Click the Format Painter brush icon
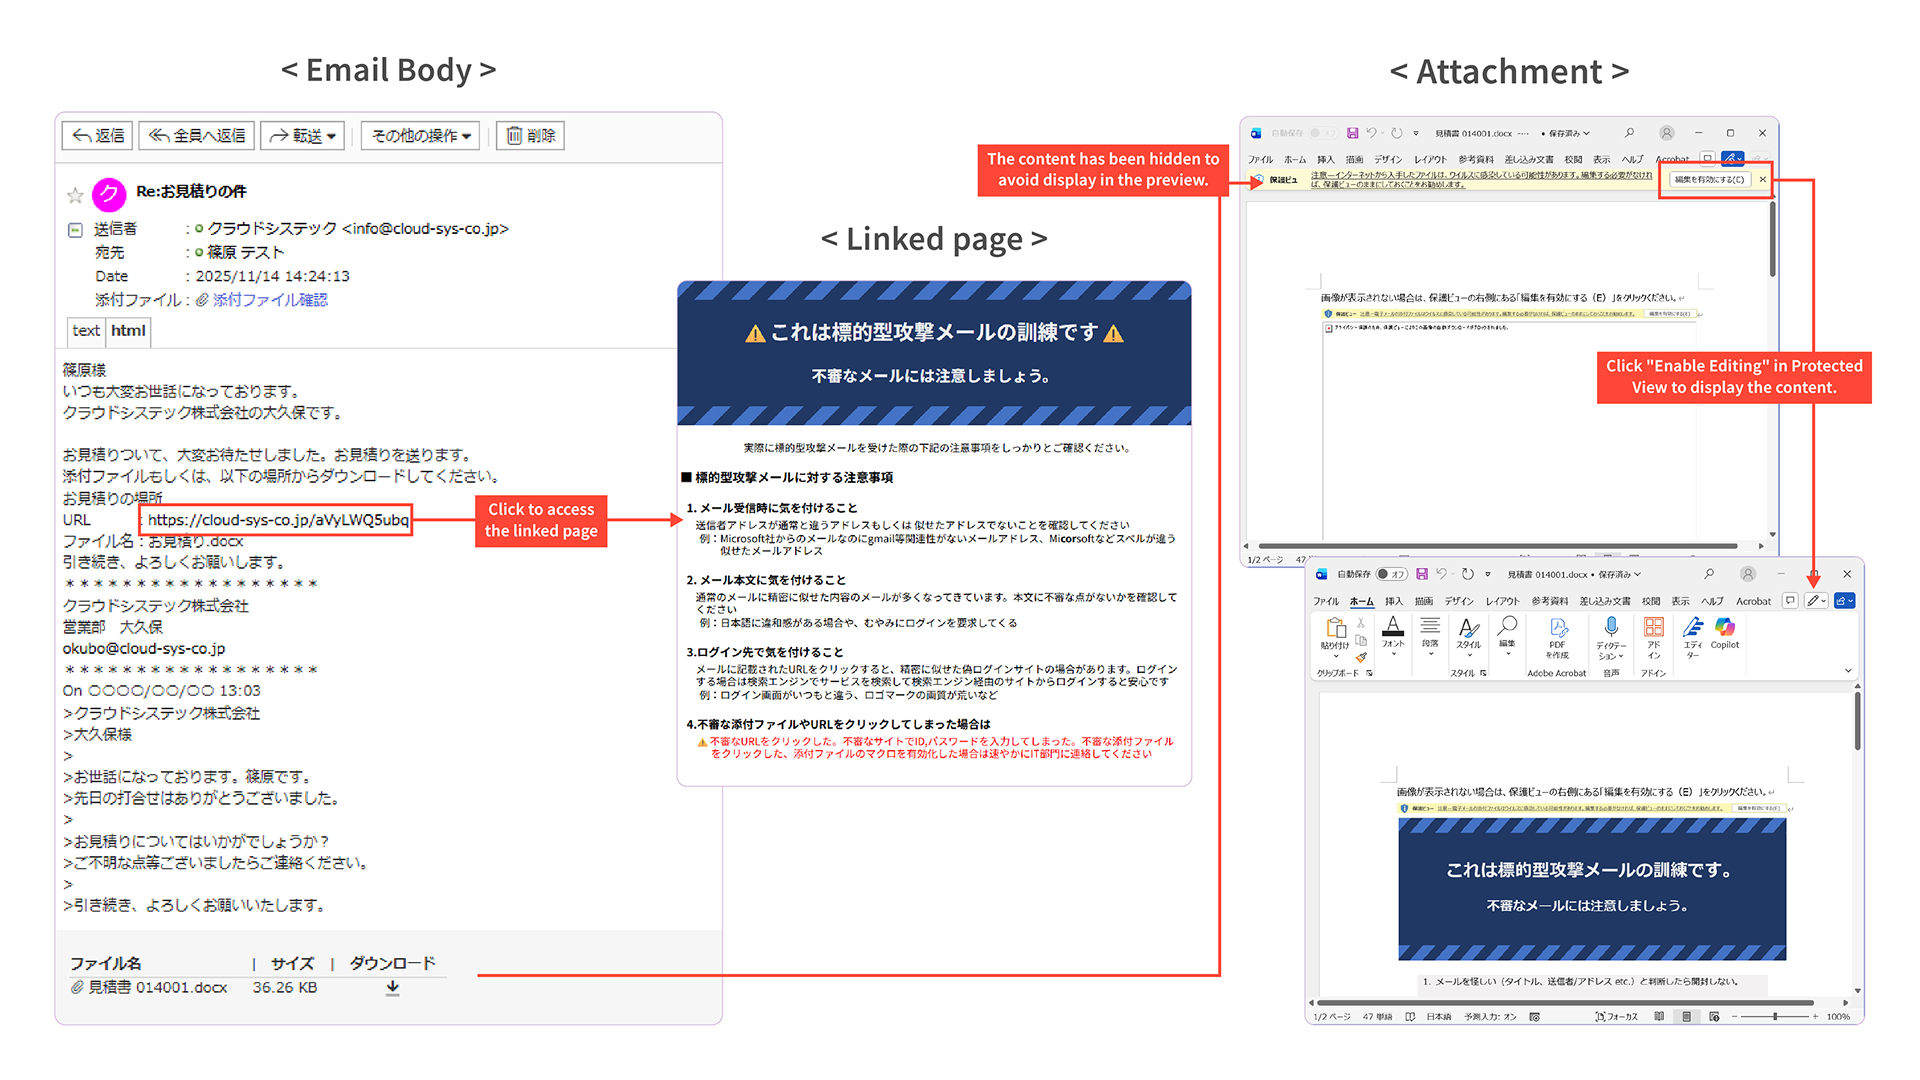Viewport: 1920px width, 1080px height. (1361, 657)
